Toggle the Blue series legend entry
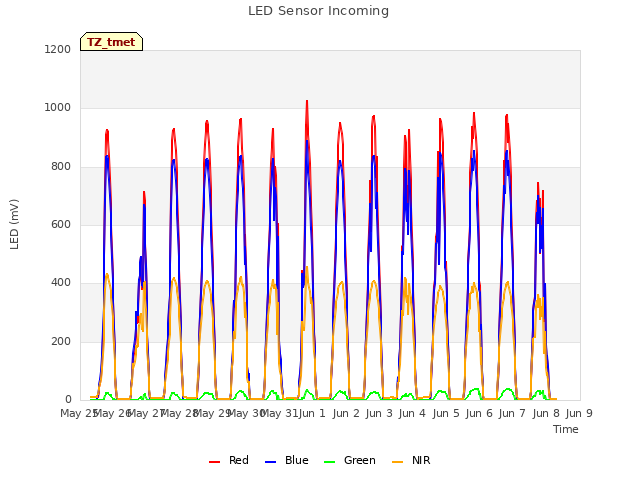This screenshot has width=640, height=480. pyautogui.click(x=287, y=460)
